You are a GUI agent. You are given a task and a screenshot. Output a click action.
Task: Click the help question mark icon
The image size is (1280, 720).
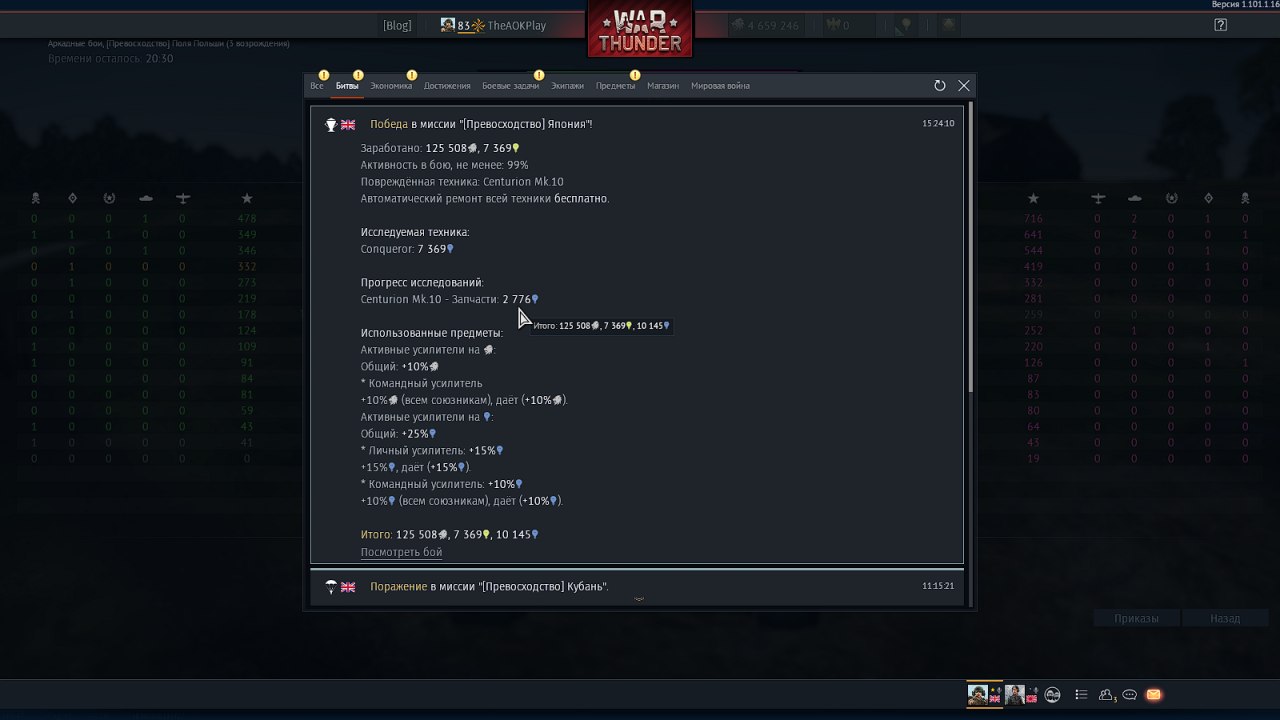[x=1220, y=25]
